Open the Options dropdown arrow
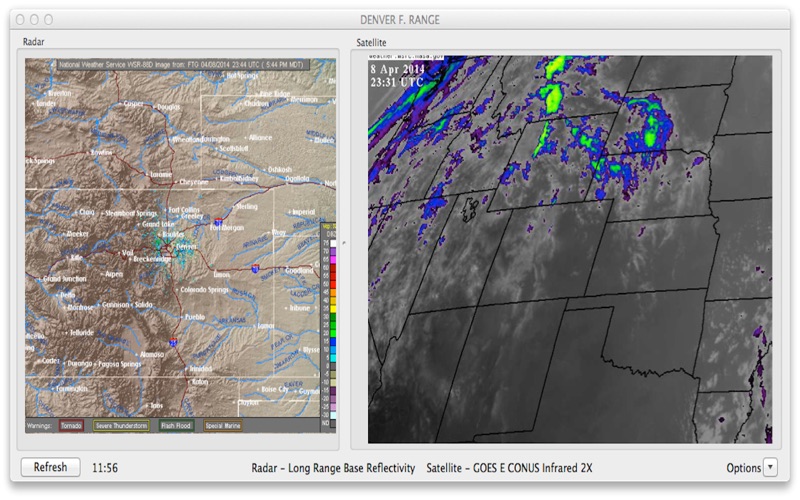 click(x=770, y=467)
